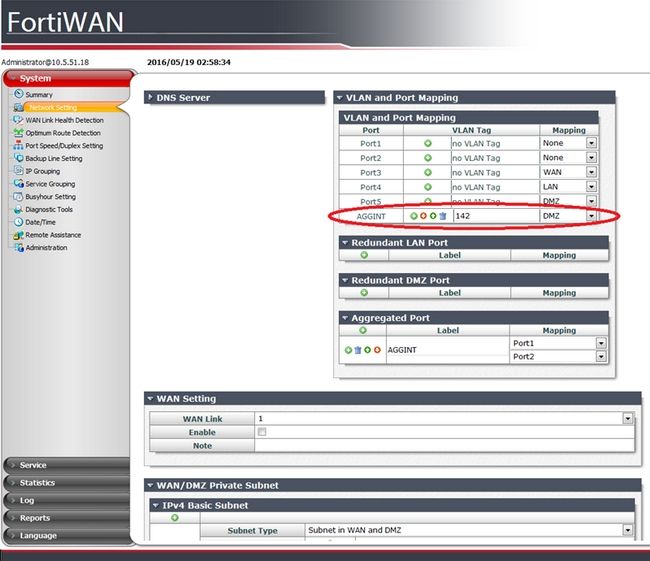This screenshot has height=561, width=650.
Task: Collapse the WAN/DMZ Private Subnet section
Action: point(150,485)
